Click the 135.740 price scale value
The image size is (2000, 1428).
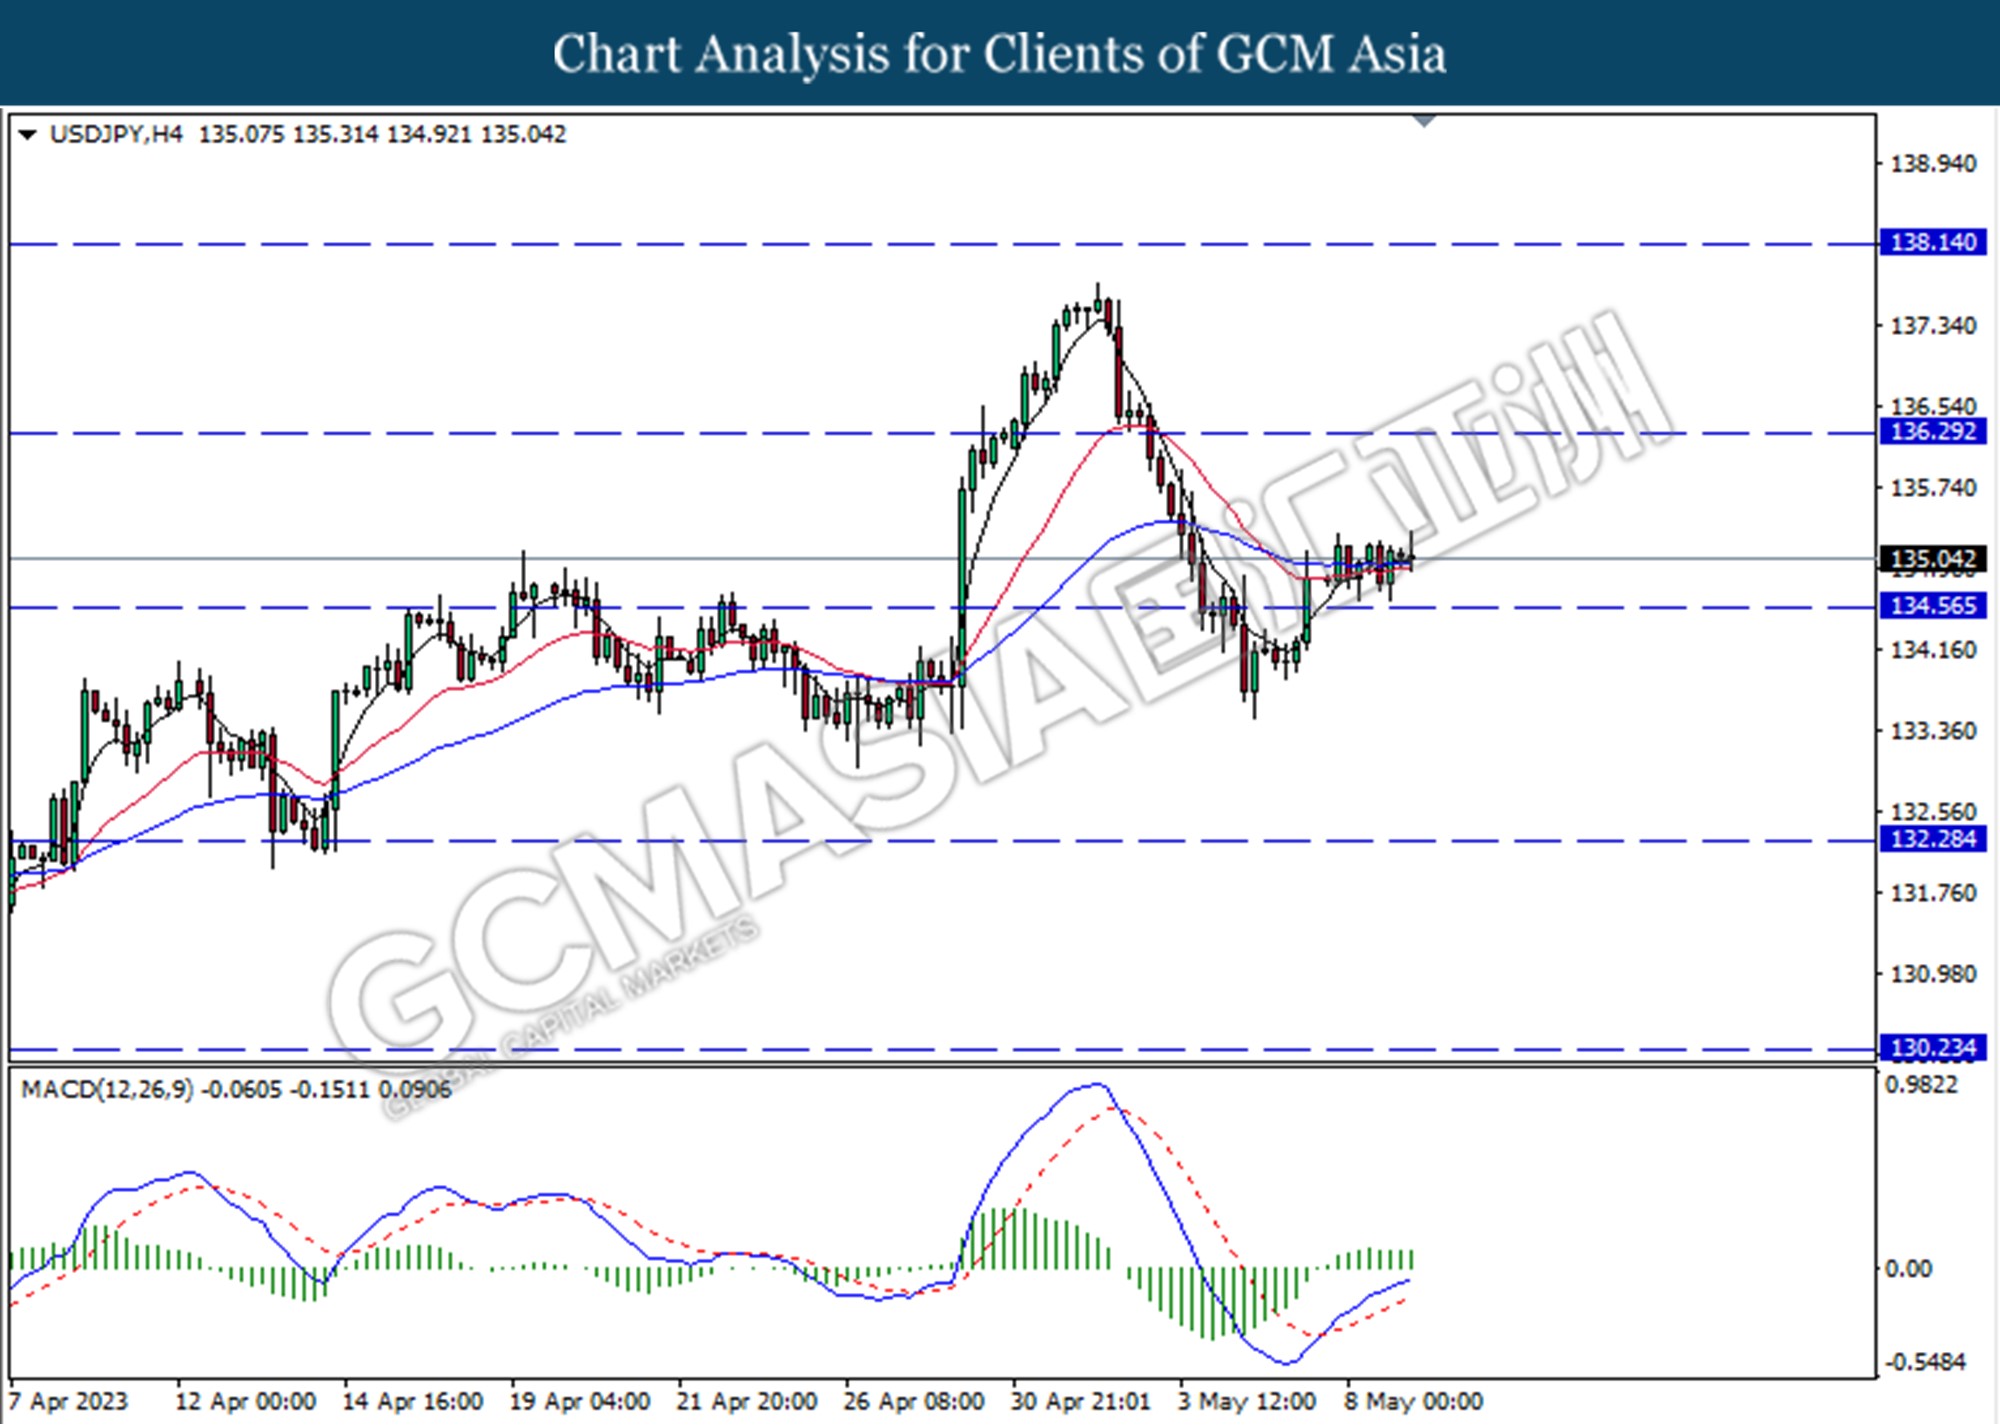(x=1932, y=488)
